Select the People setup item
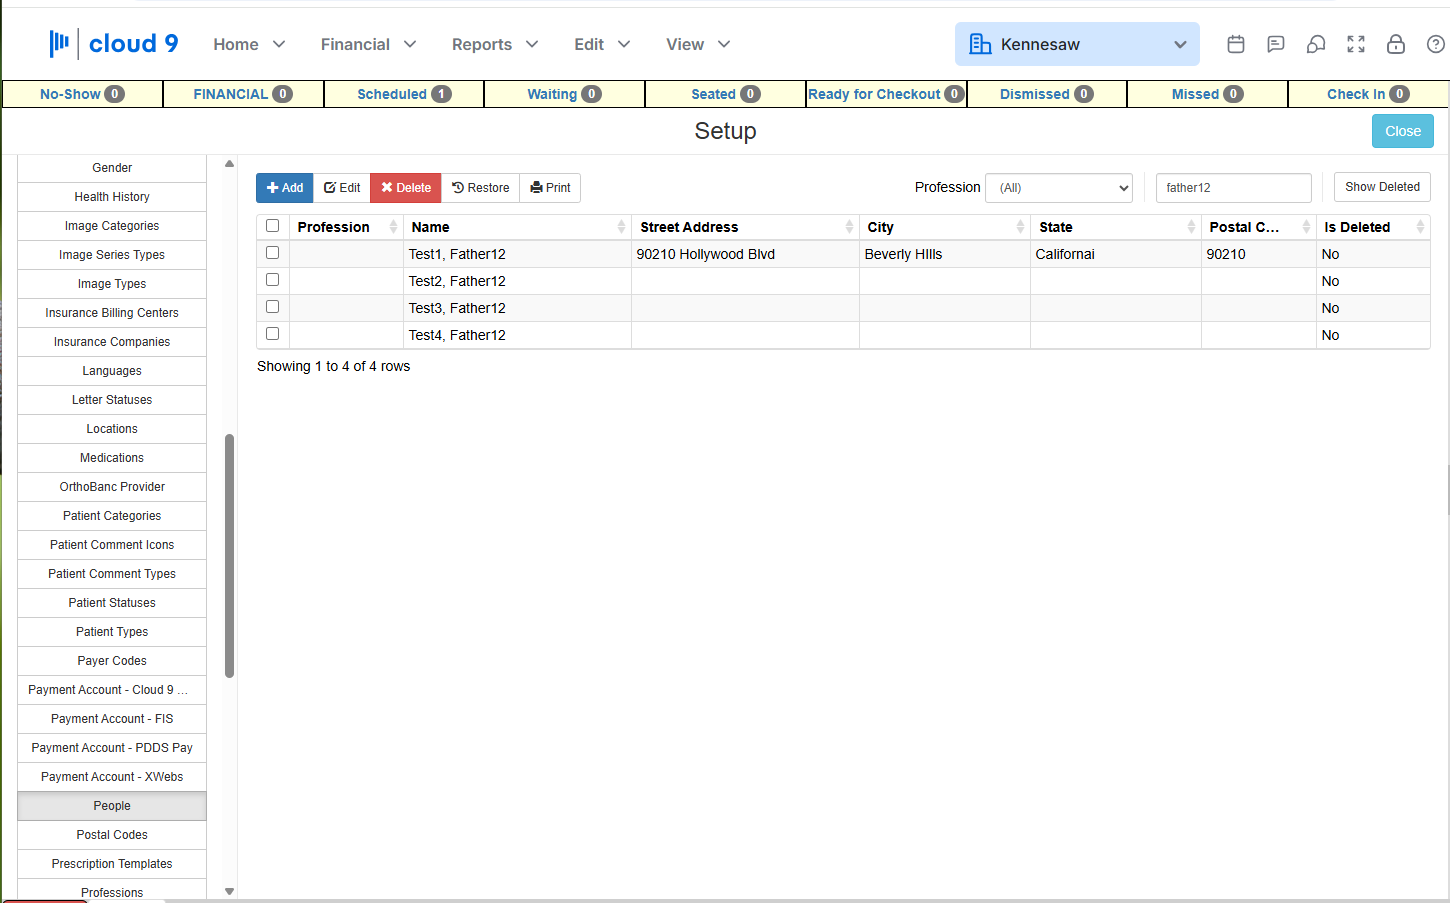Screen dimensions: 1450x903 [x=112, y=806]
